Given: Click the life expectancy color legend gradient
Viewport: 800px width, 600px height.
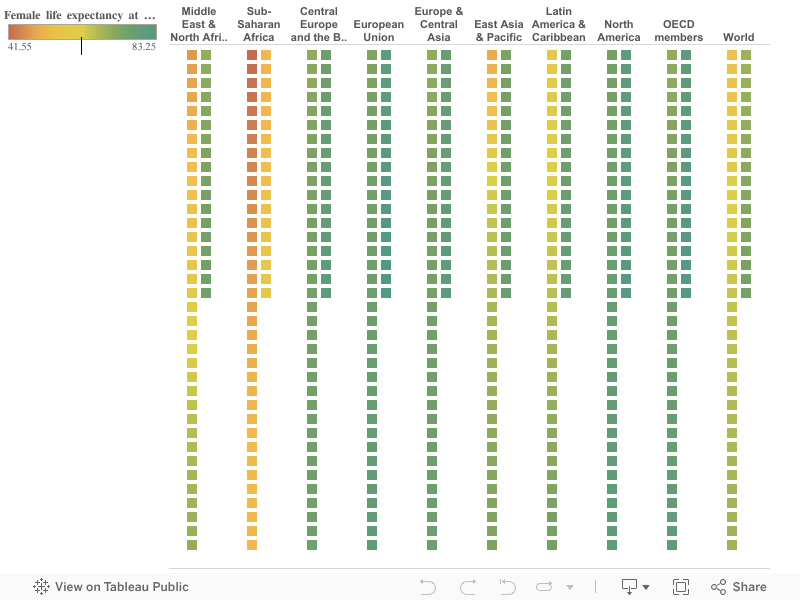Looking at the screenshot, I should (x=82, y=32).
